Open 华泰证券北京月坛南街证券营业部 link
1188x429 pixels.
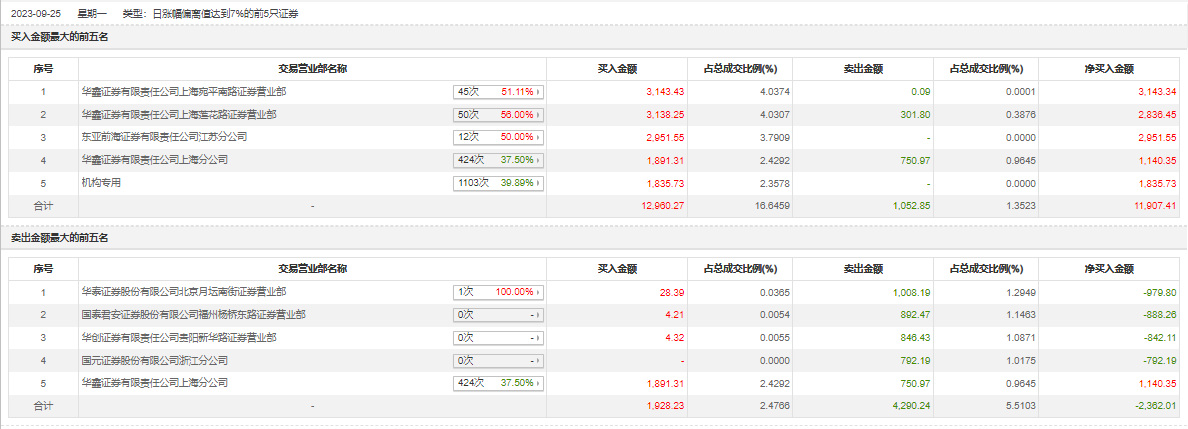[183, 292]
